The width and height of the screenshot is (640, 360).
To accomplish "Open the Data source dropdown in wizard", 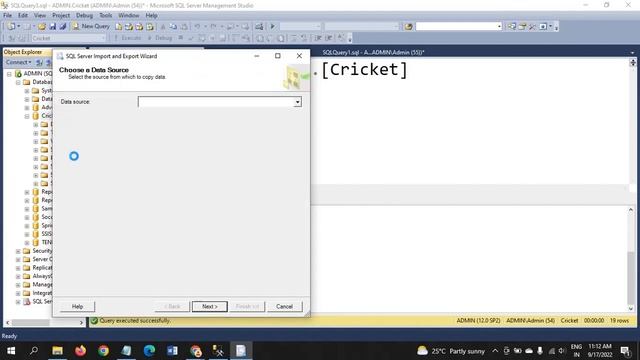I will [298, 102].
